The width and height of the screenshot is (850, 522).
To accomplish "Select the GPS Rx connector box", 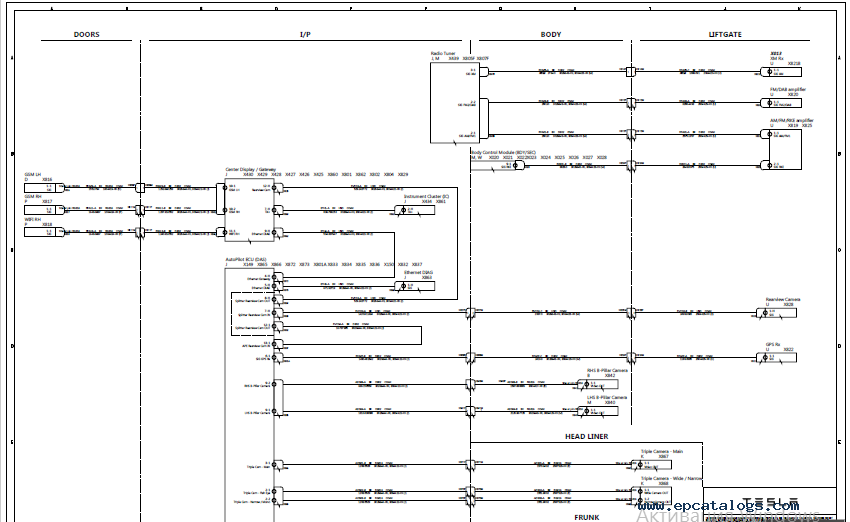I will click(x=776, y=358).
